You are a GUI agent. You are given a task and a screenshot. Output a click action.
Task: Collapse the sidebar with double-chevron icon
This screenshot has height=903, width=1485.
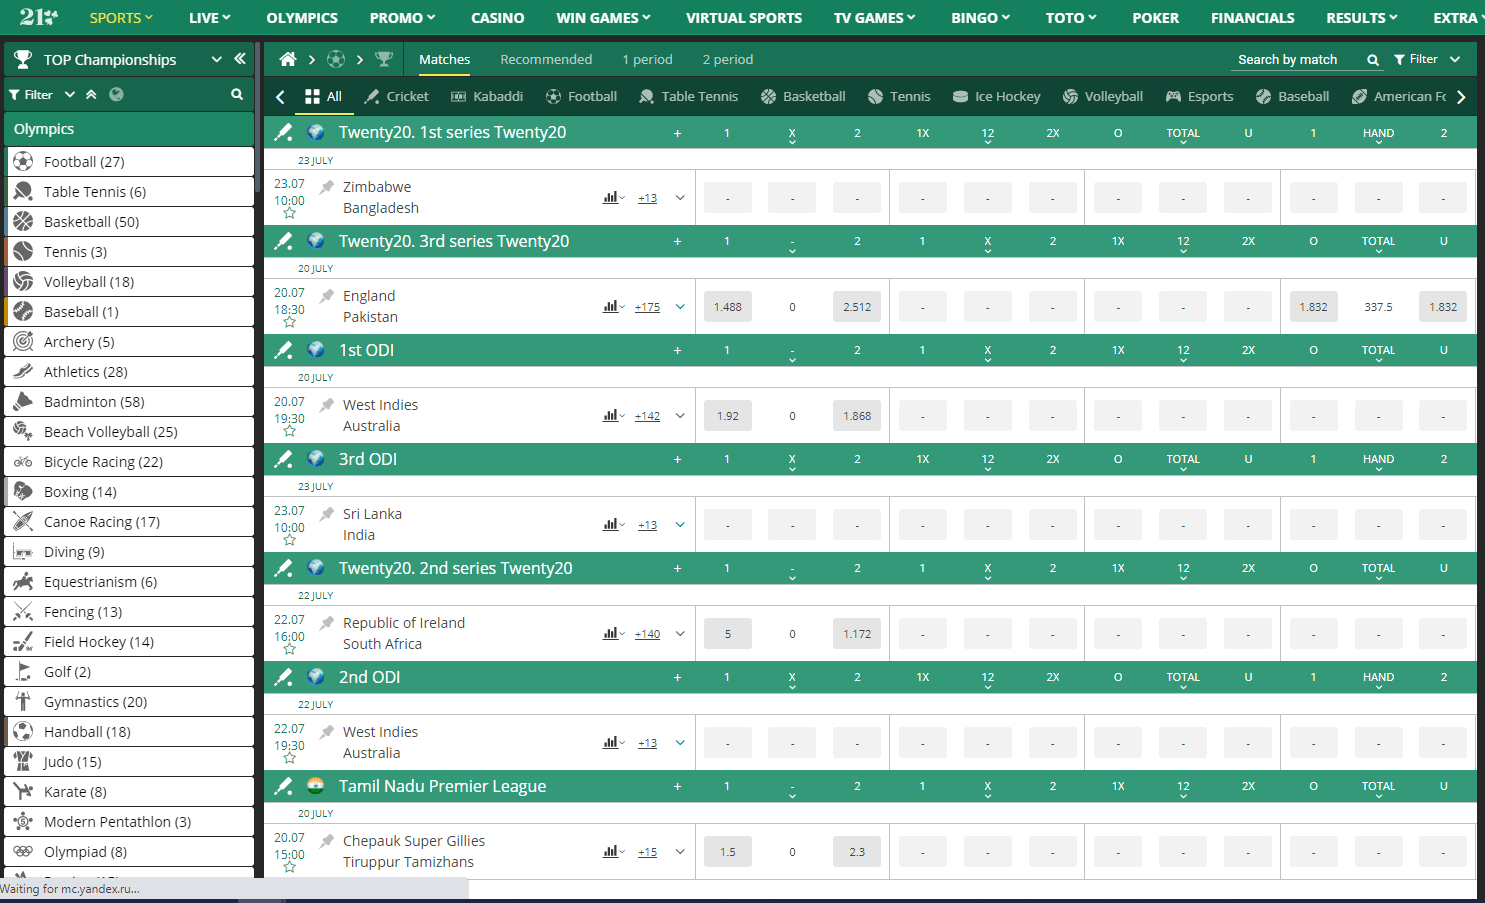point(240,59)
